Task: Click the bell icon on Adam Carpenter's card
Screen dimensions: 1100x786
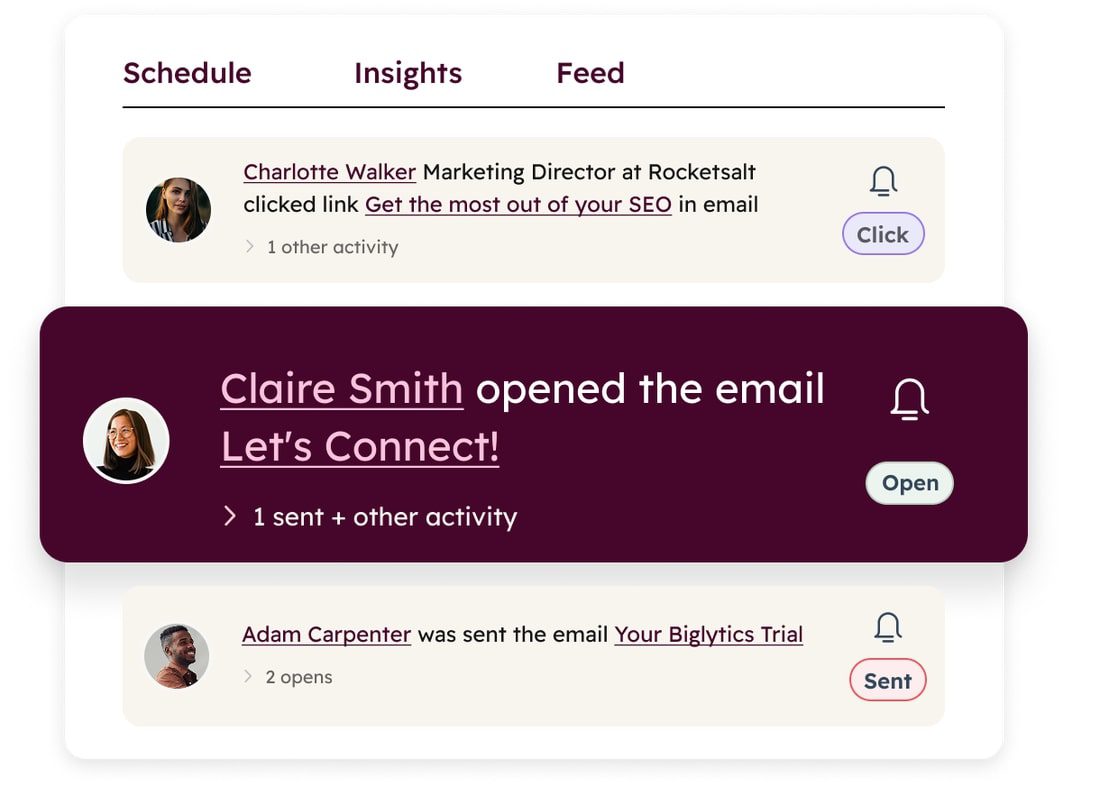Action: pyautogui.click(x=888, y=627)
